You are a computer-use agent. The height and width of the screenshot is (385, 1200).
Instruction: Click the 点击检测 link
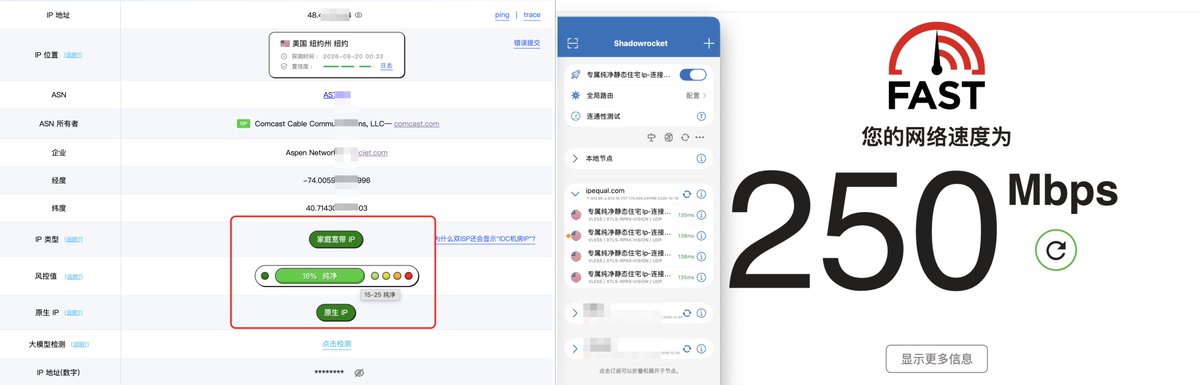coord(336,344)
